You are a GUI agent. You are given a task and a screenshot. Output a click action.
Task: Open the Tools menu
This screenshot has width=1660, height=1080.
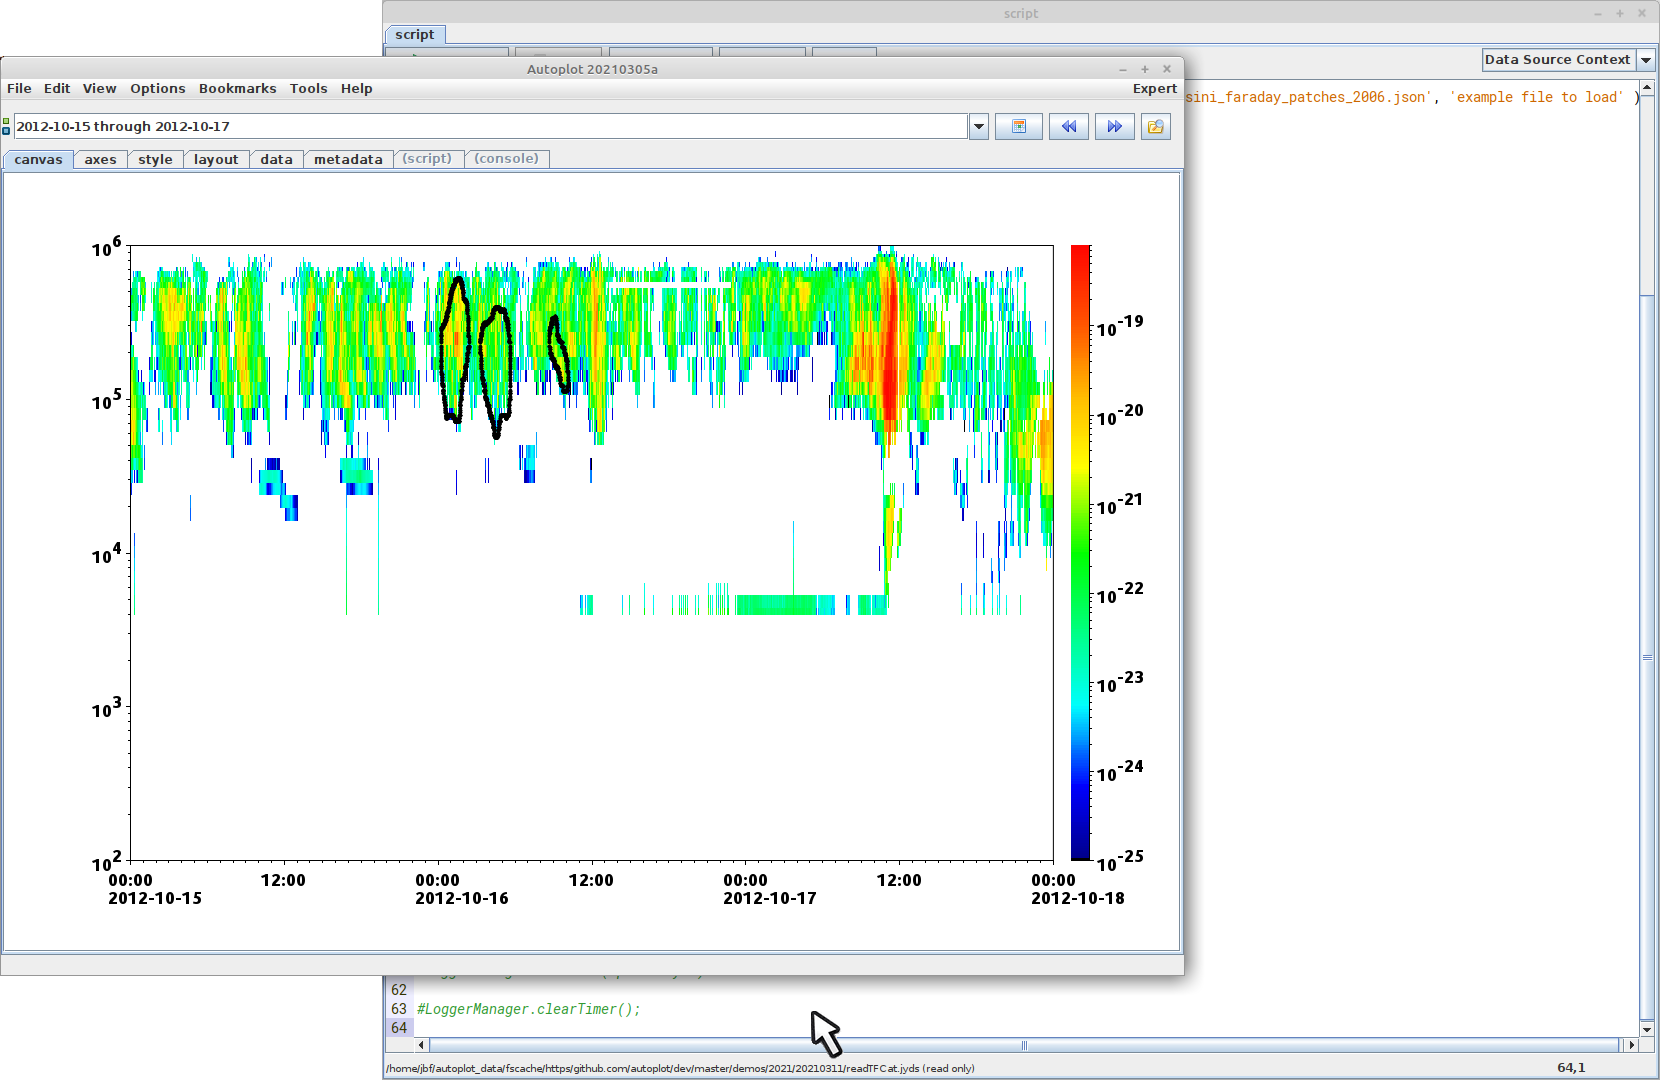[x=309, y=88]
